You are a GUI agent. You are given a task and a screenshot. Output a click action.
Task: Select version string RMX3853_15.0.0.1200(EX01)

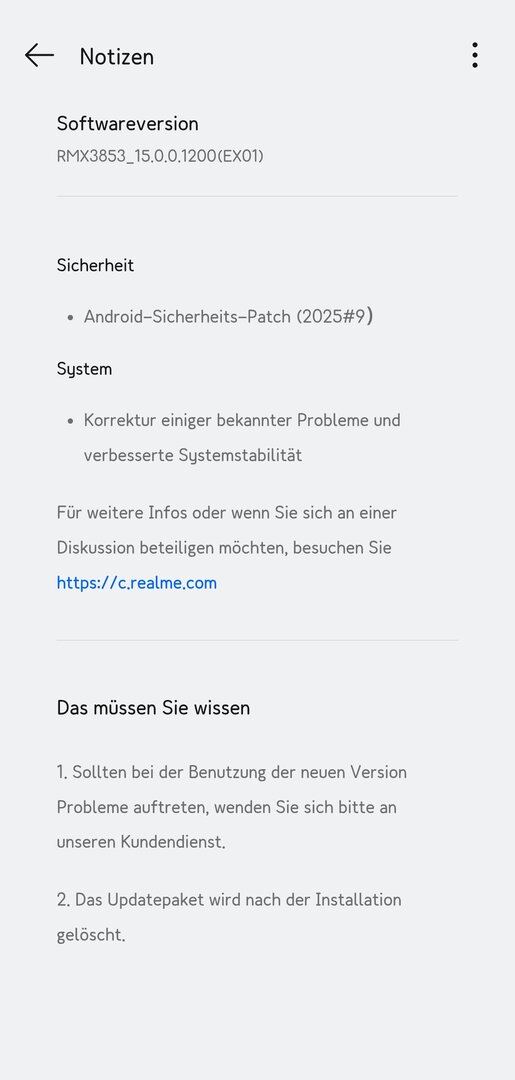coord(160,156)
